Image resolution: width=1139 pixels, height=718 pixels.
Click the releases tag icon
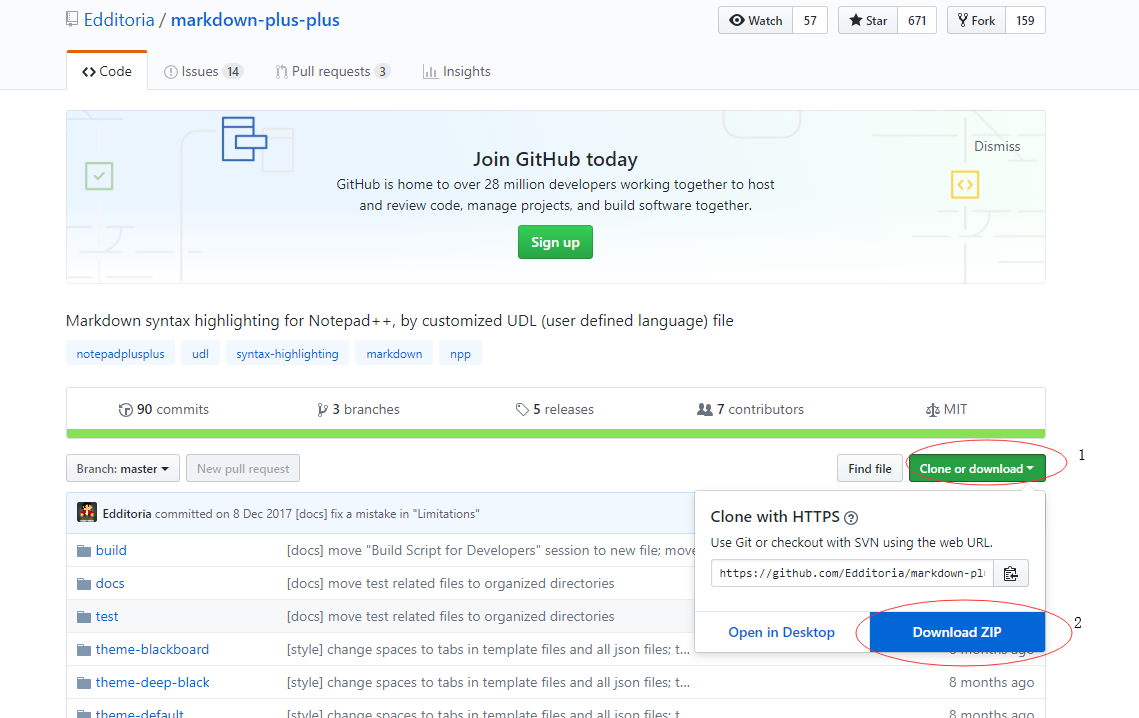coord(522,410)
